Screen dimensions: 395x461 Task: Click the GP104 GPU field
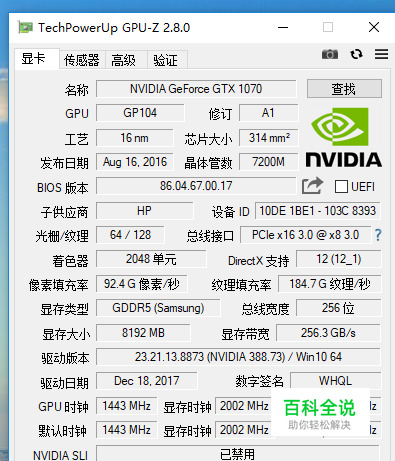[140, 113]
